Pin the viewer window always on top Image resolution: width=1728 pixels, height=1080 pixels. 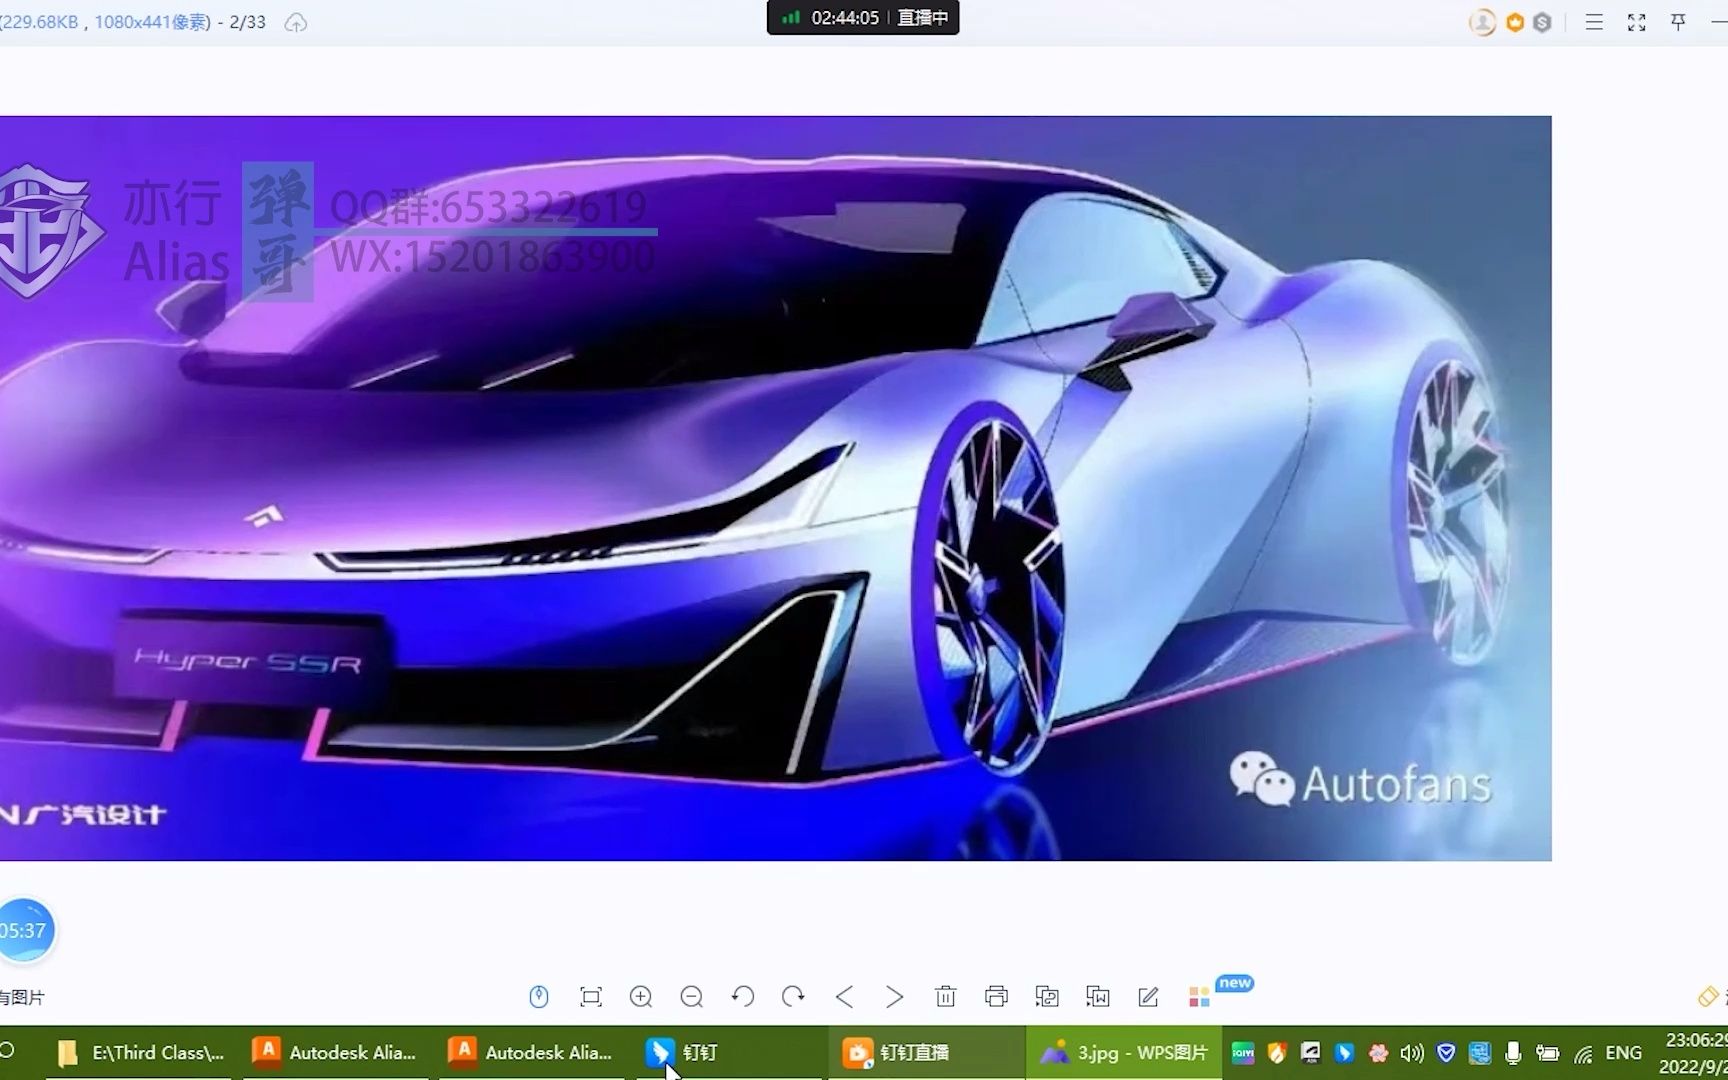(x=1678, y=21)
